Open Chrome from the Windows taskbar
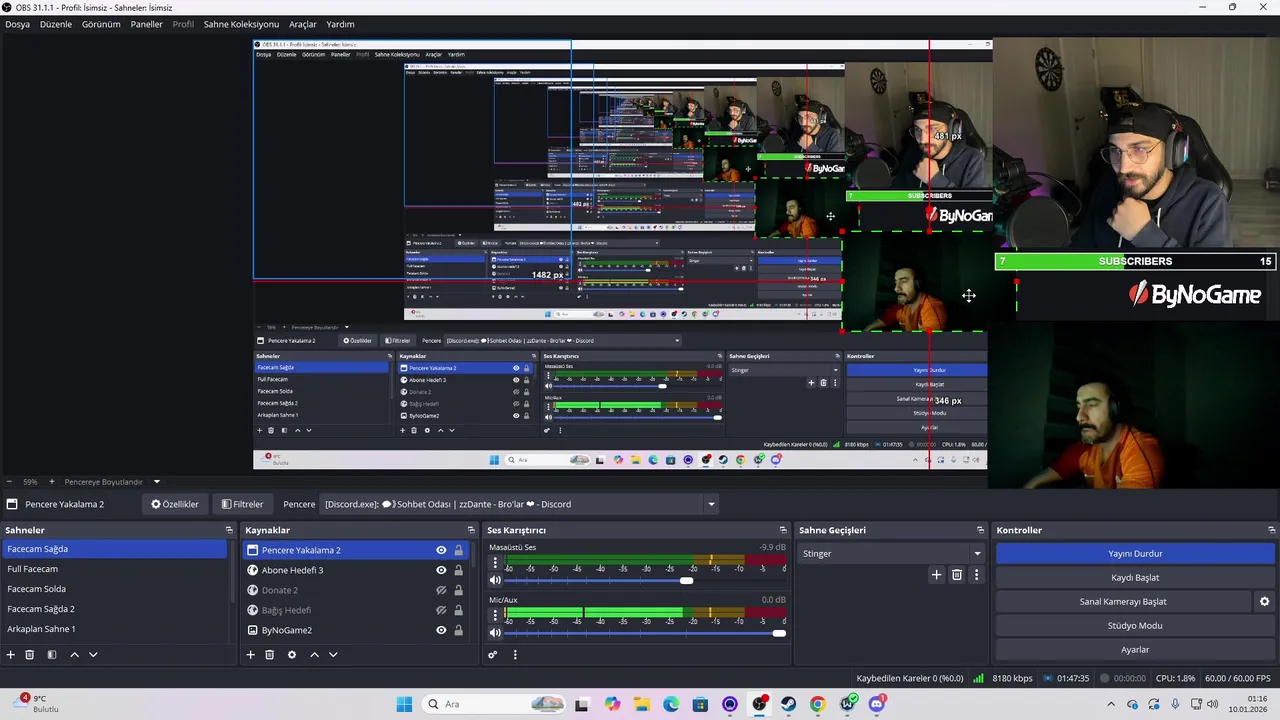This screenshot has width=1280, height=720. [x=818, y=704]
